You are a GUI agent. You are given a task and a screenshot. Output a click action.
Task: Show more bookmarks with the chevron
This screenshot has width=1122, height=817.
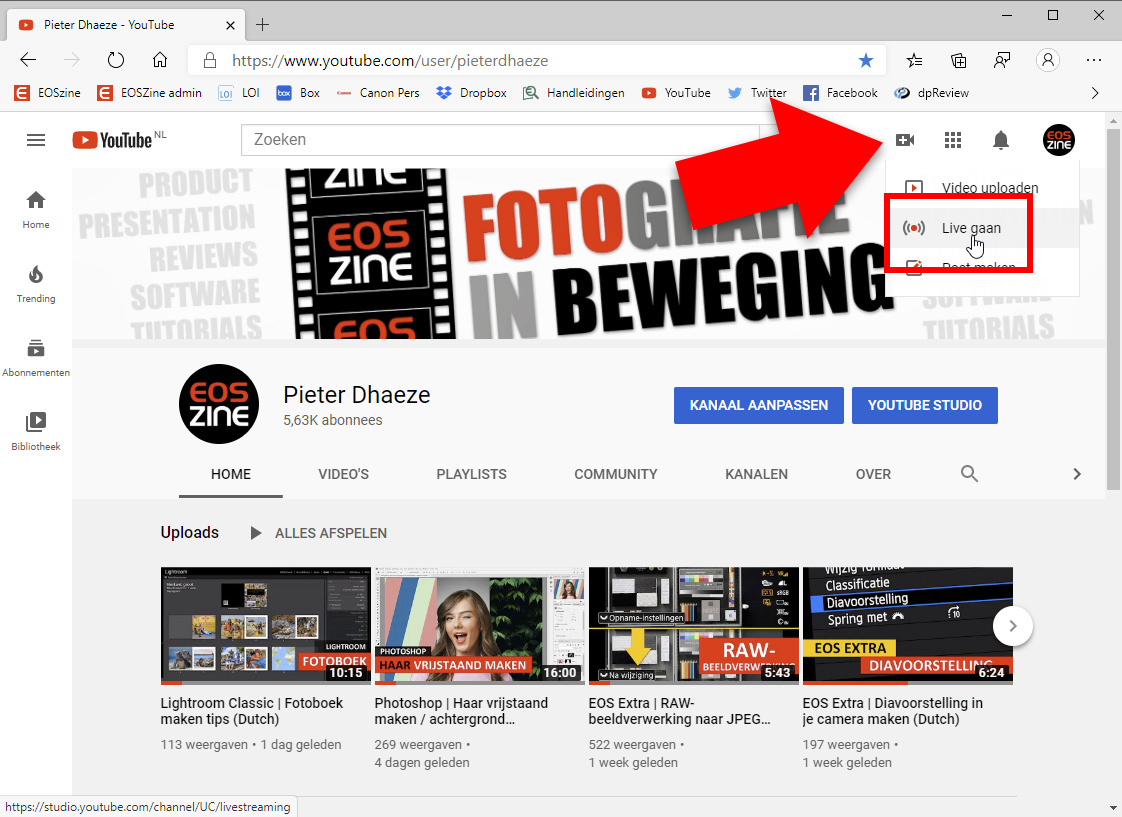click(x=1095, y=93)
